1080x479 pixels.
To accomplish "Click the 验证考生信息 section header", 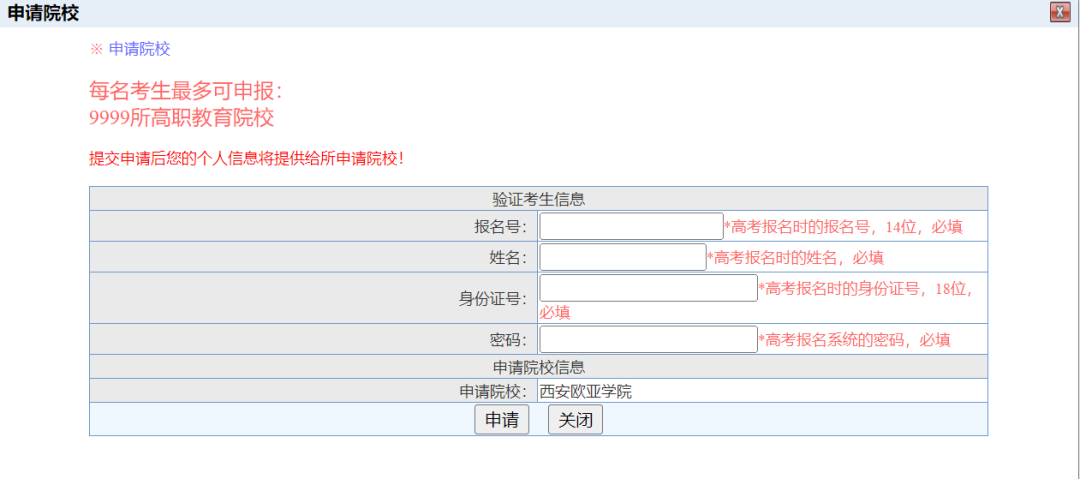I will 538,199.
